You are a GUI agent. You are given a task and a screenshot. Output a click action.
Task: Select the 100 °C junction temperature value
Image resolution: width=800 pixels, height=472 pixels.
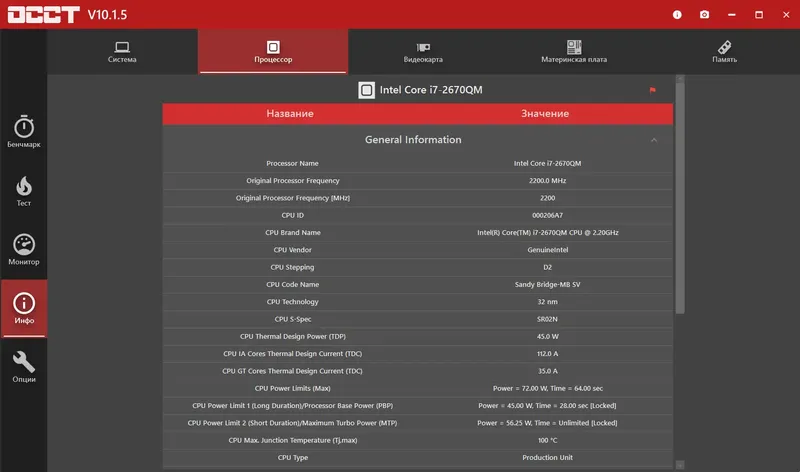point(547,440)
